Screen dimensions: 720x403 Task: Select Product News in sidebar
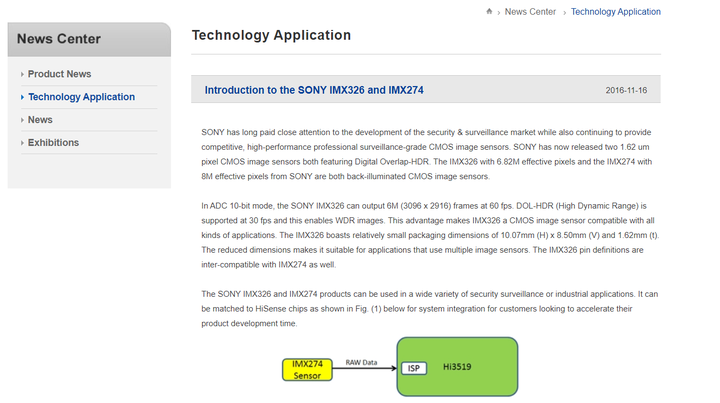[x=59, y=74]
